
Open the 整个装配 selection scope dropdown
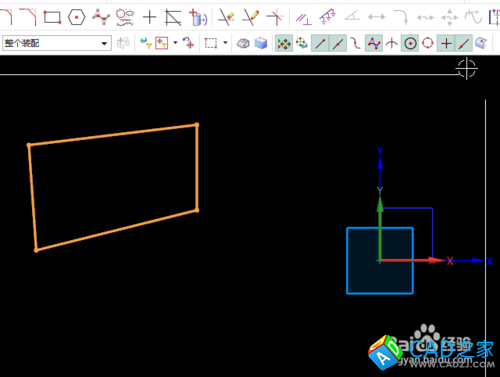[x=57, y=43]
